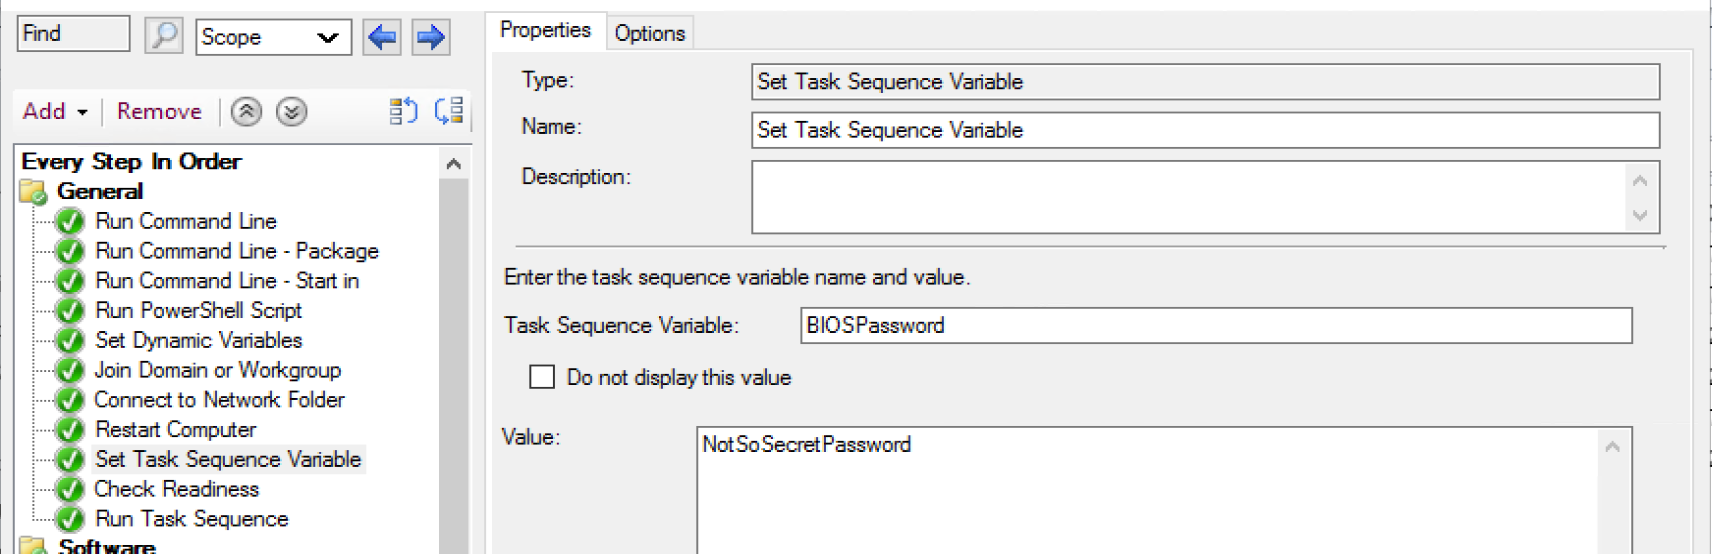This screenshot has width=1712, height=554.
Task: Go to previous search result arrow
Action: (382, 38)
